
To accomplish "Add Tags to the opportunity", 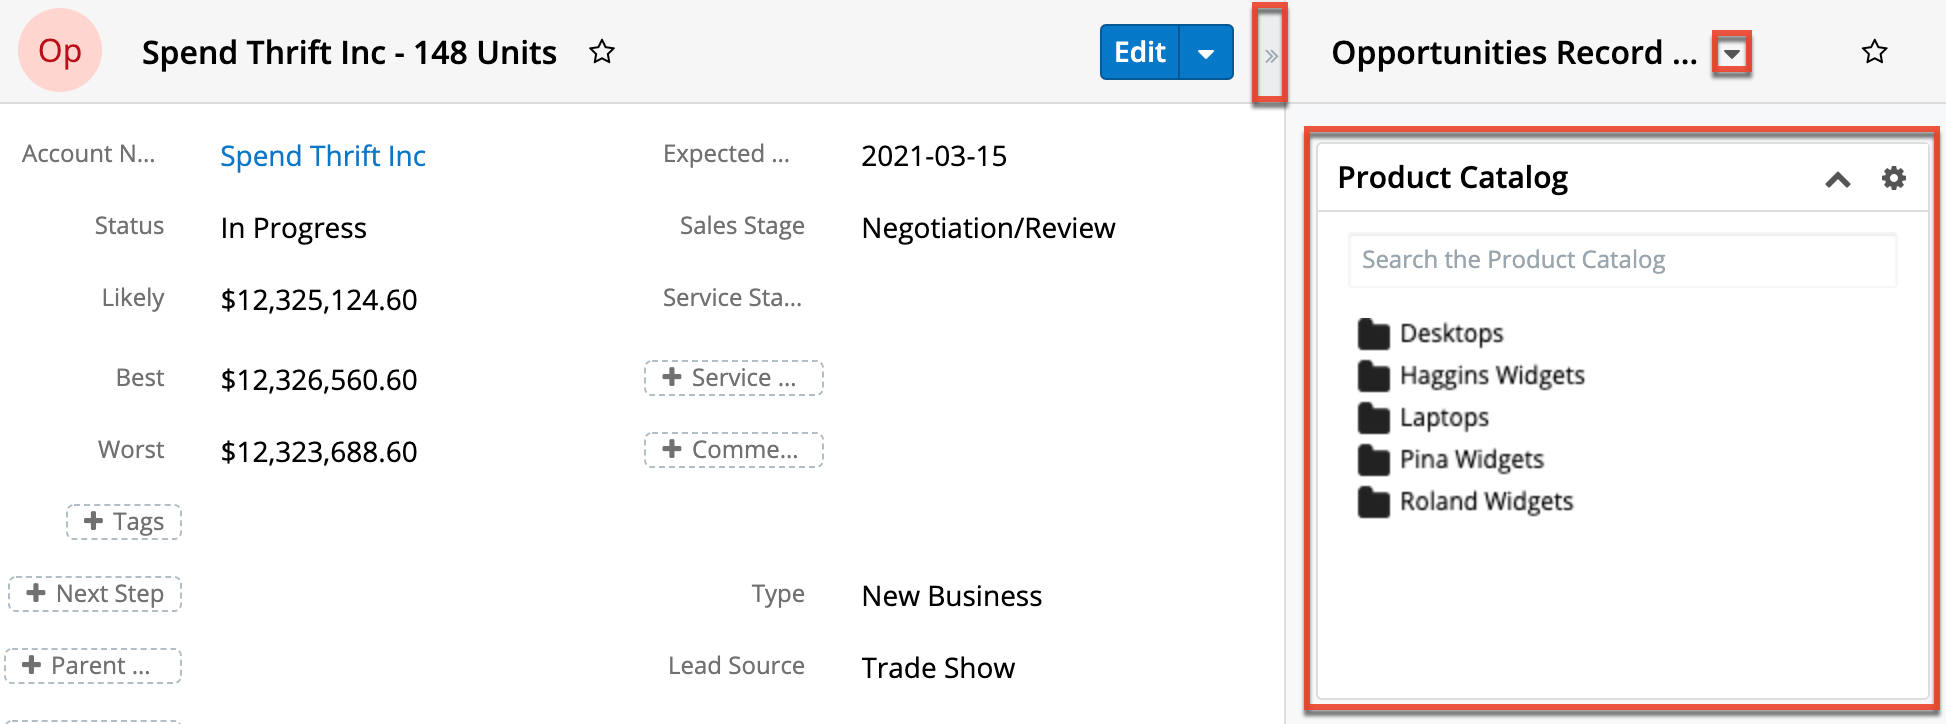I will (124, 522).
